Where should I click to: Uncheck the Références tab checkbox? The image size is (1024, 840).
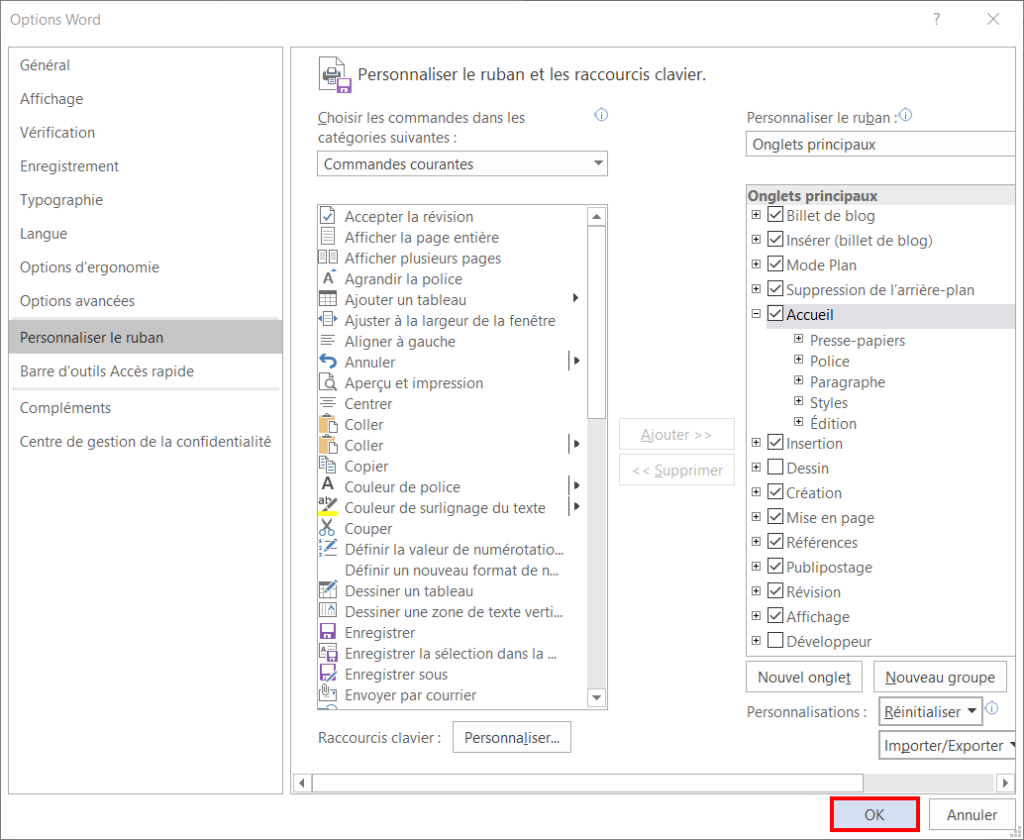pos(775,541)
